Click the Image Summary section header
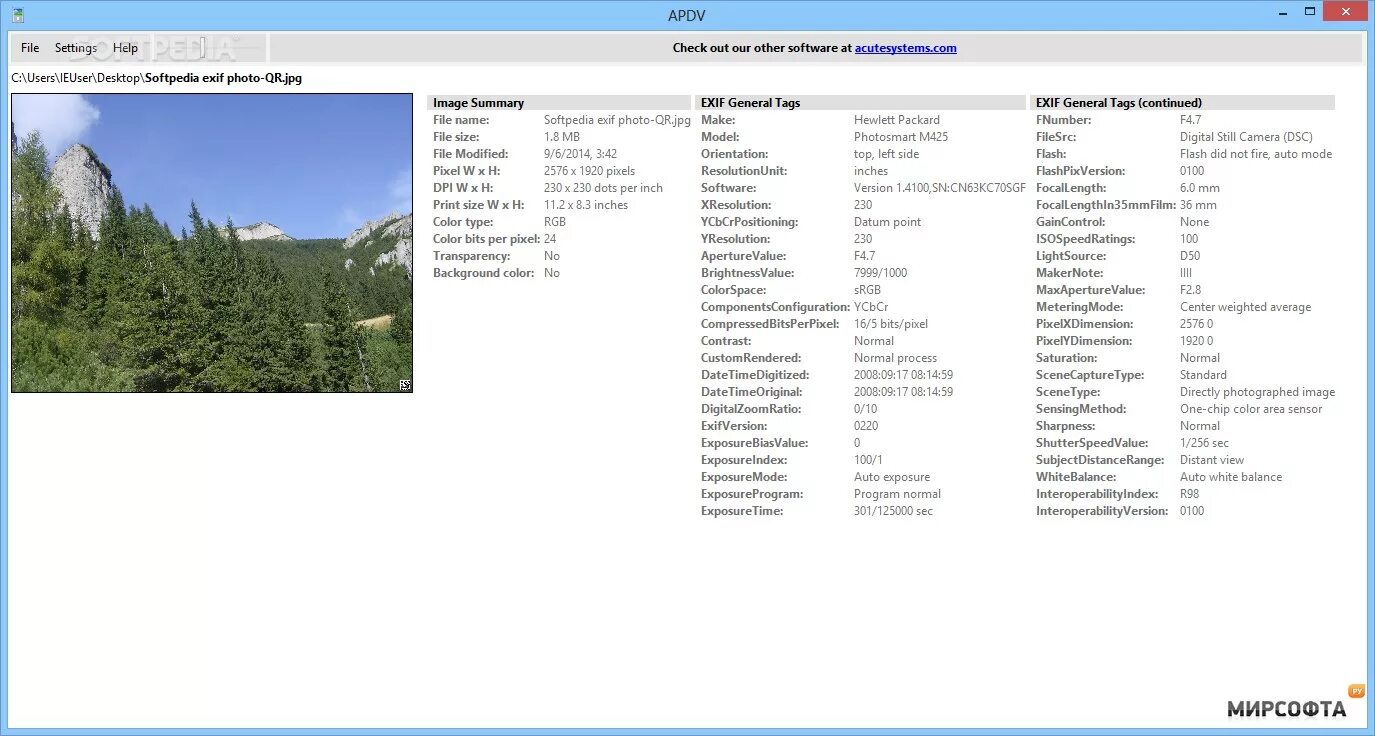Screen dimensions: 1375x736 pos(559,103)
